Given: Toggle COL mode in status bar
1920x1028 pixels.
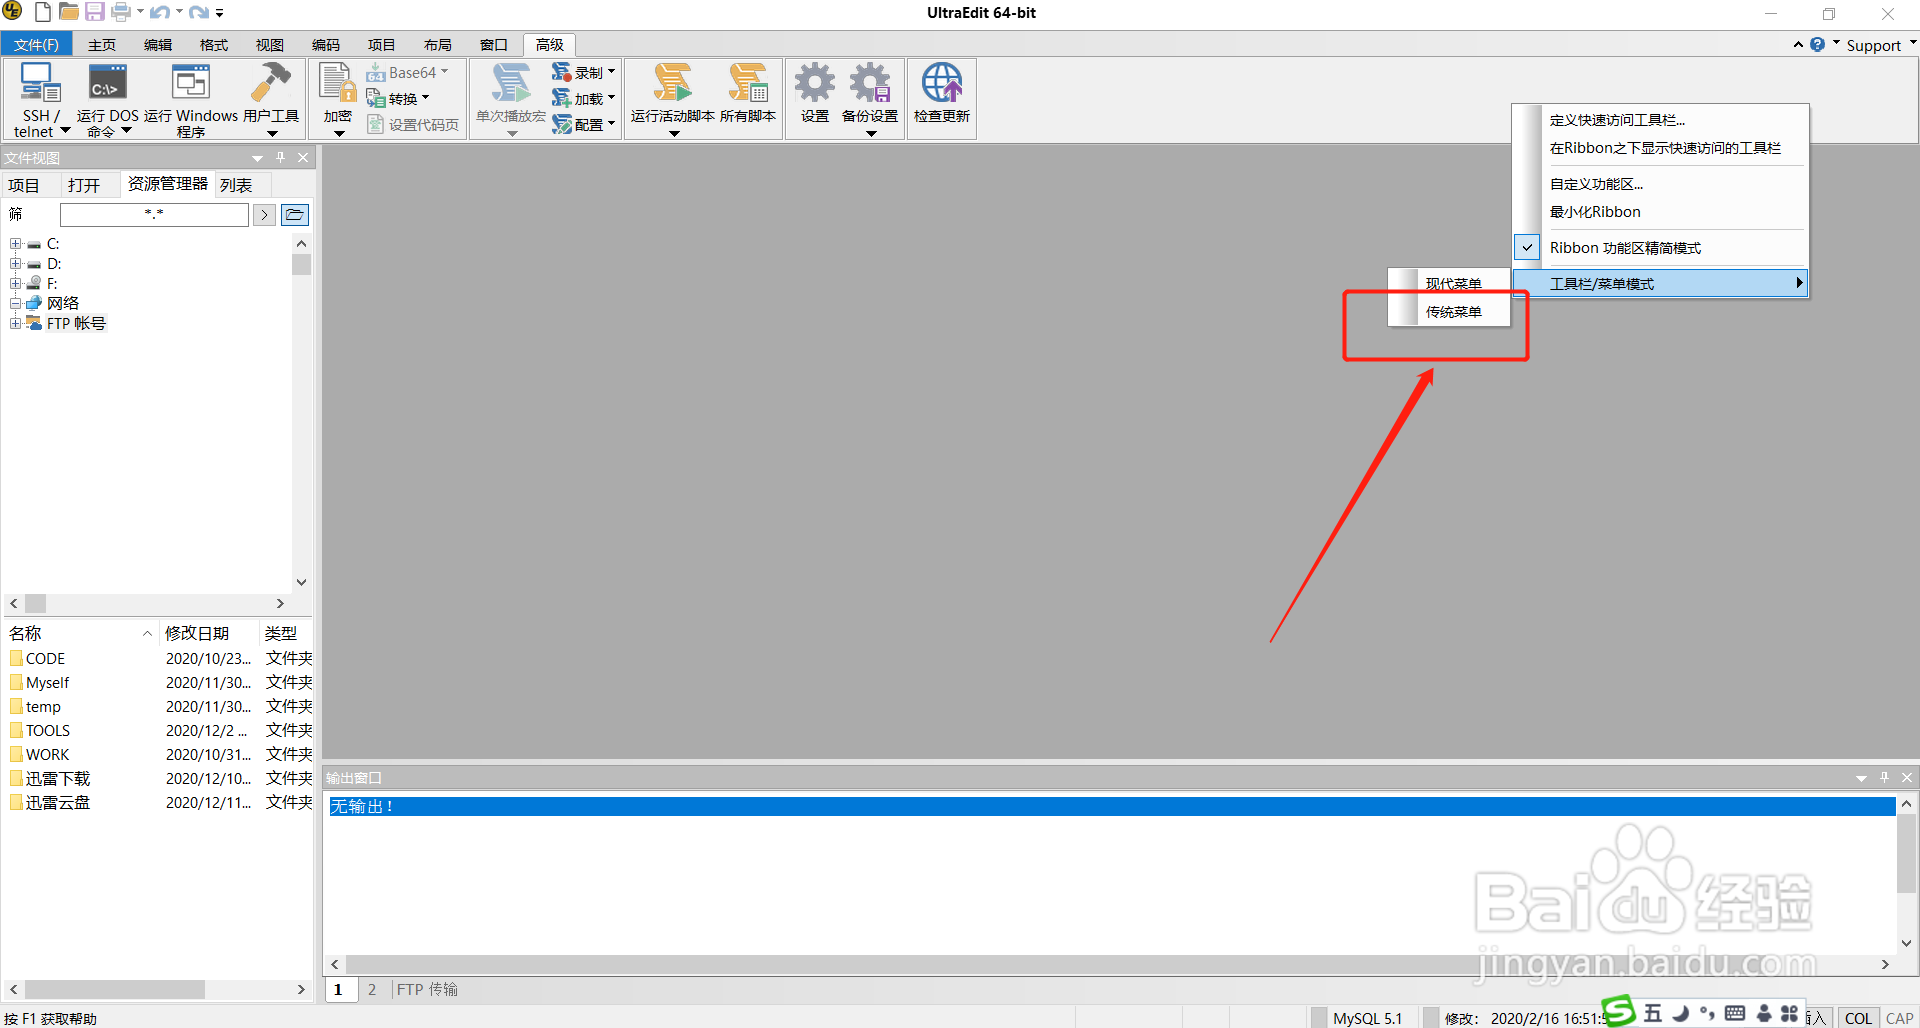Looking at the screenshot, I should 1858,1018.
